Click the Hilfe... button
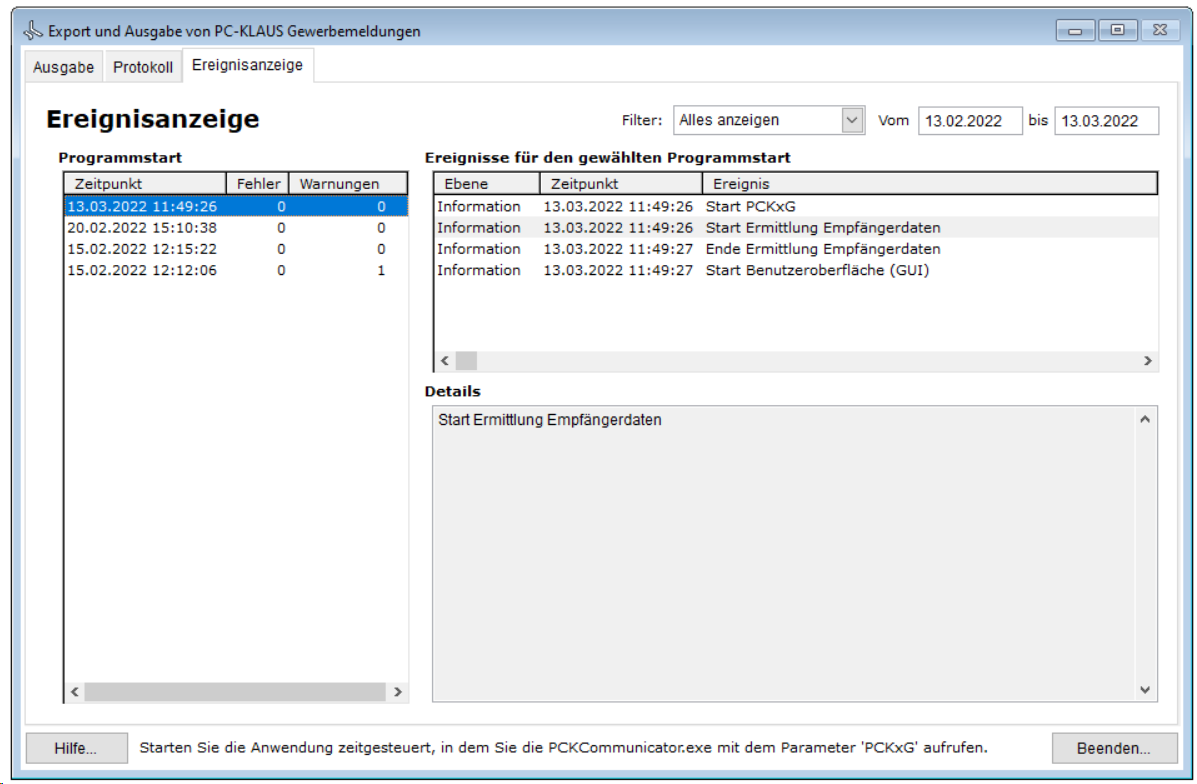The height and width of the screenshot is (784, 1197). pos(76,748)
